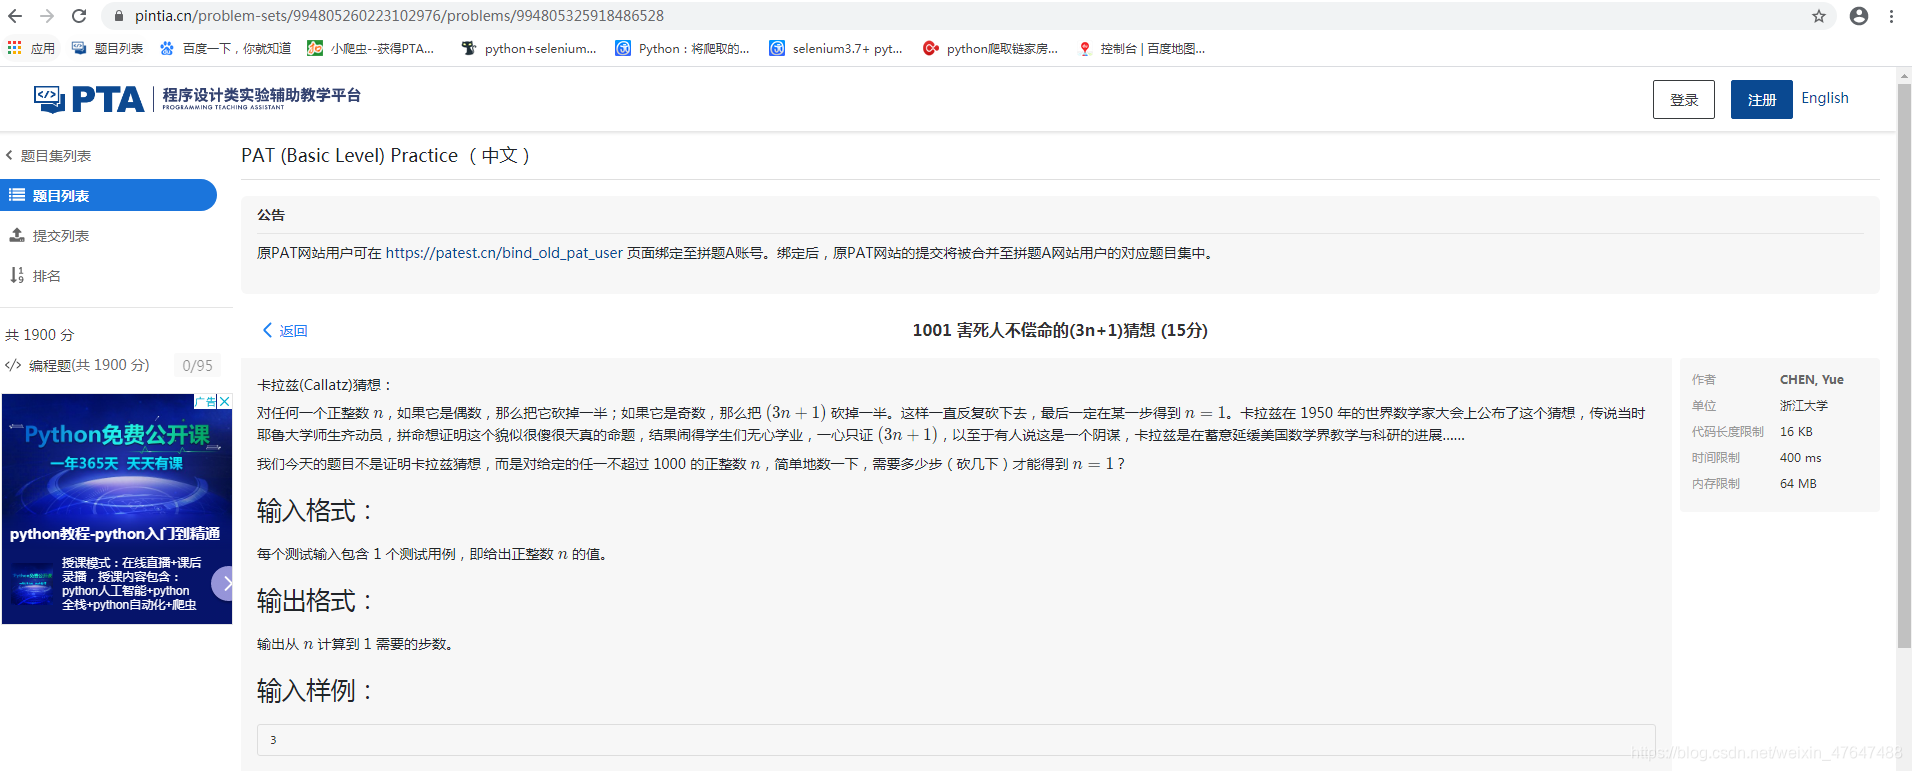Click the 返回 chevron icon
1912x771 pixels.
[267, 330]
